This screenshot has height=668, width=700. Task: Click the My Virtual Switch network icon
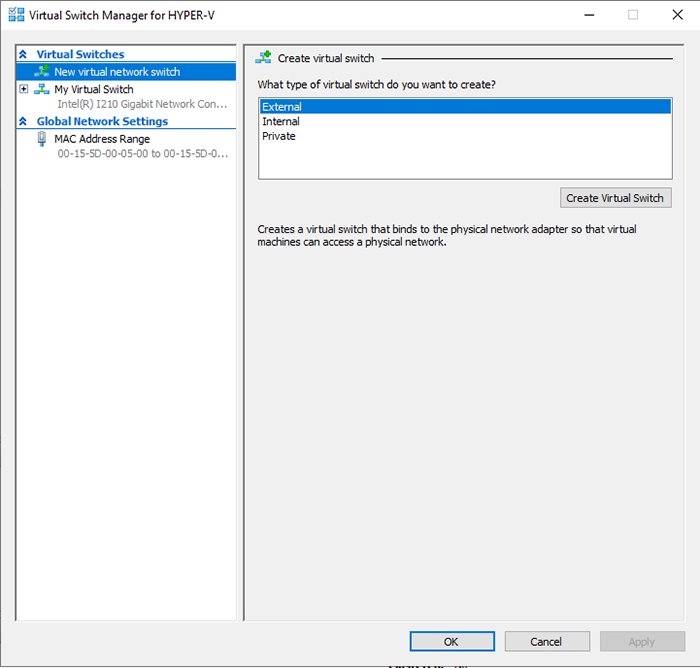pyautogui.click(x=42, y=89)
